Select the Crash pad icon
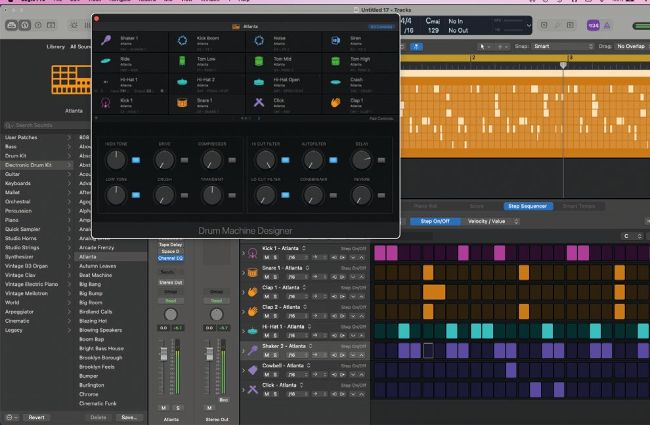 click(x=335, y=82)
